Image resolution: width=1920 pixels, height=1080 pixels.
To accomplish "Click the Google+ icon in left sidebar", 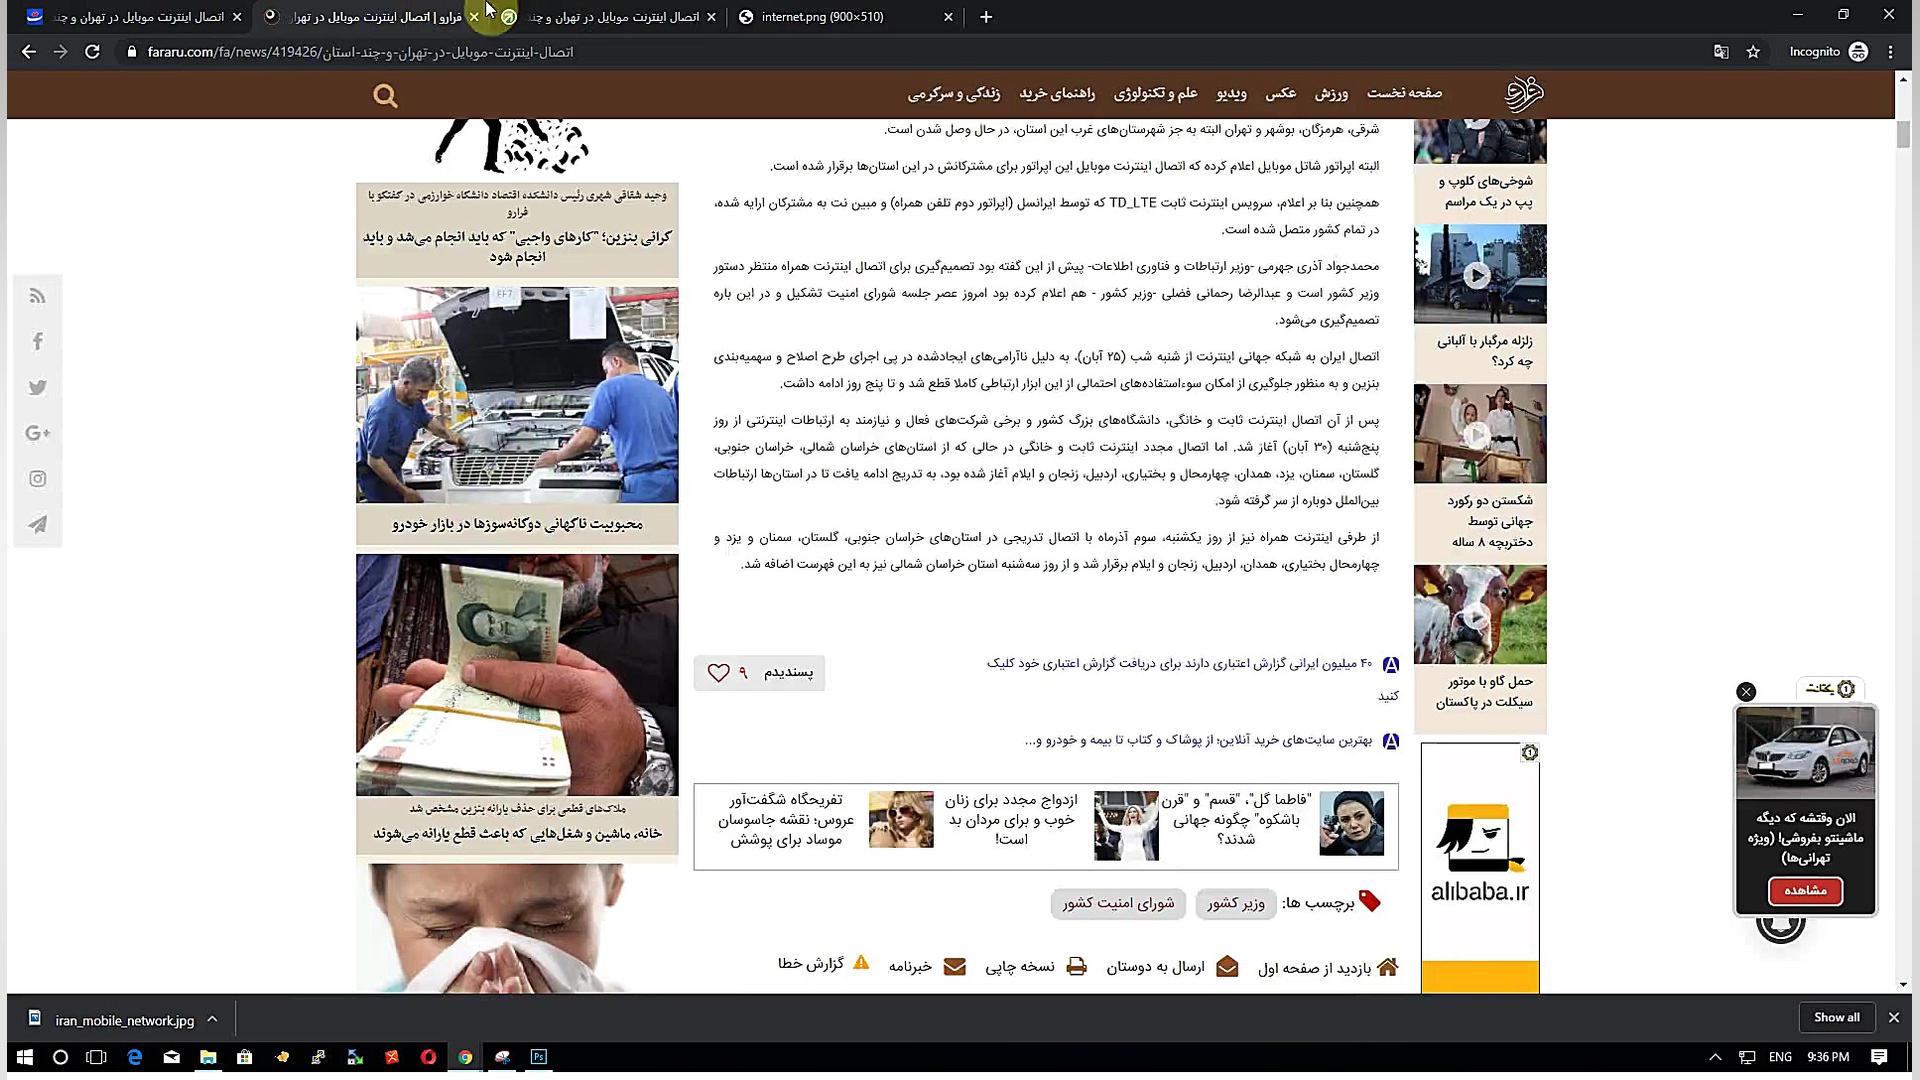I will pyautogui.click(x=37, y=433).
